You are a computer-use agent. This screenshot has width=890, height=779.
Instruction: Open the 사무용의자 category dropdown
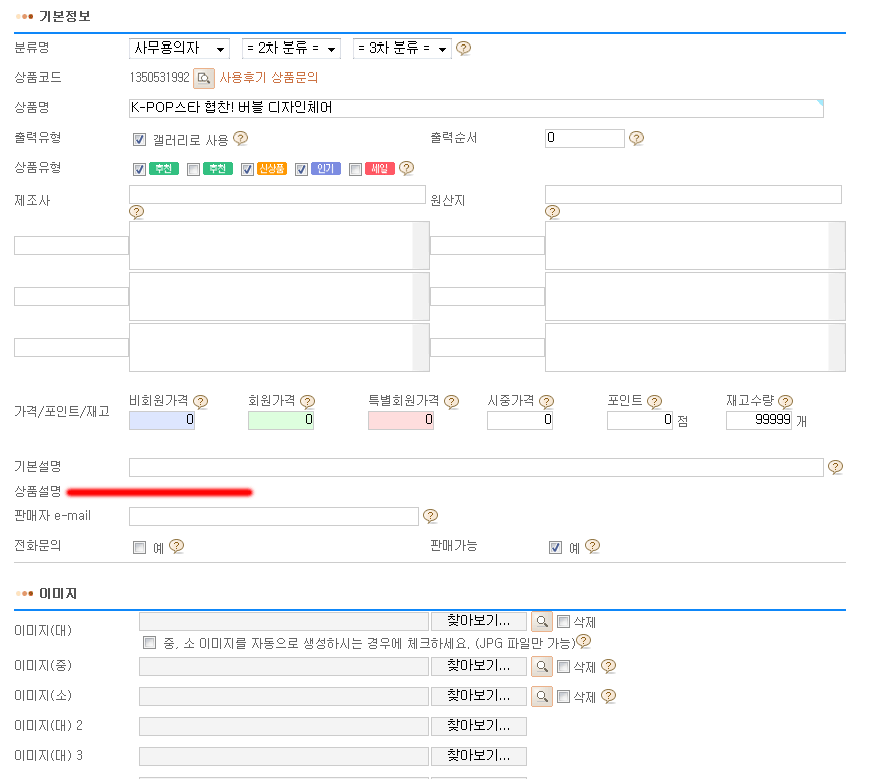click(x=179, y=48)
